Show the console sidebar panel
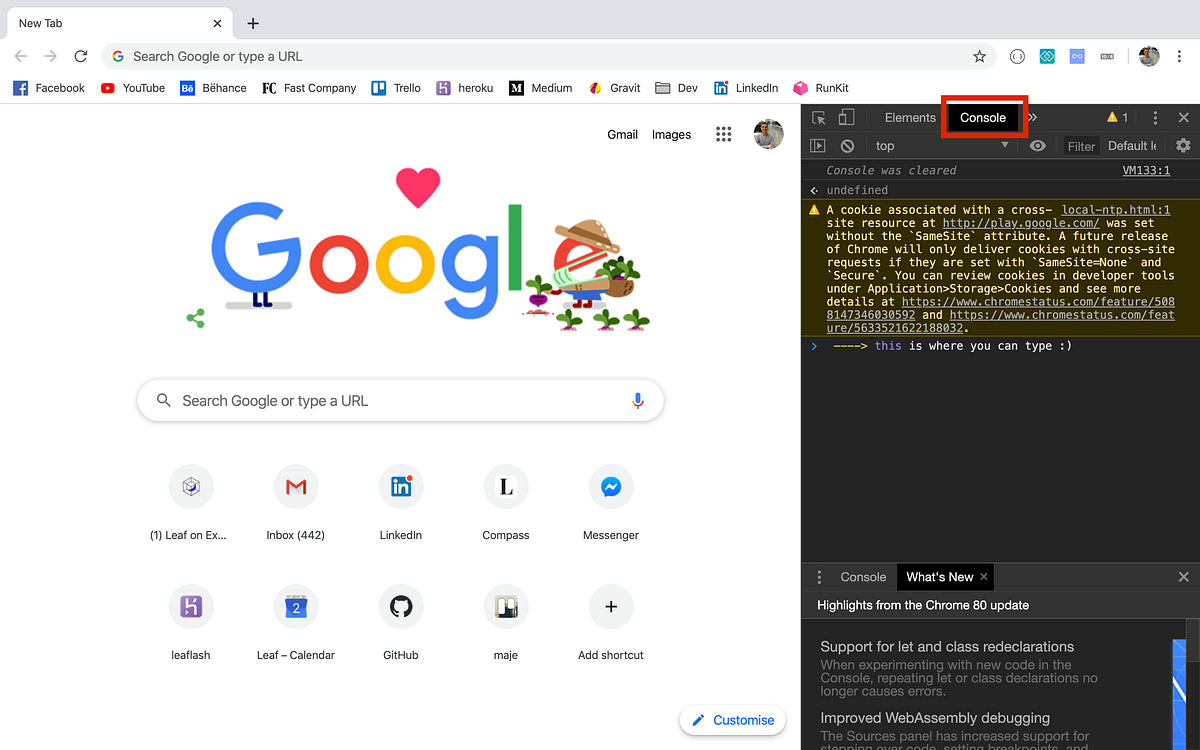 818,145
